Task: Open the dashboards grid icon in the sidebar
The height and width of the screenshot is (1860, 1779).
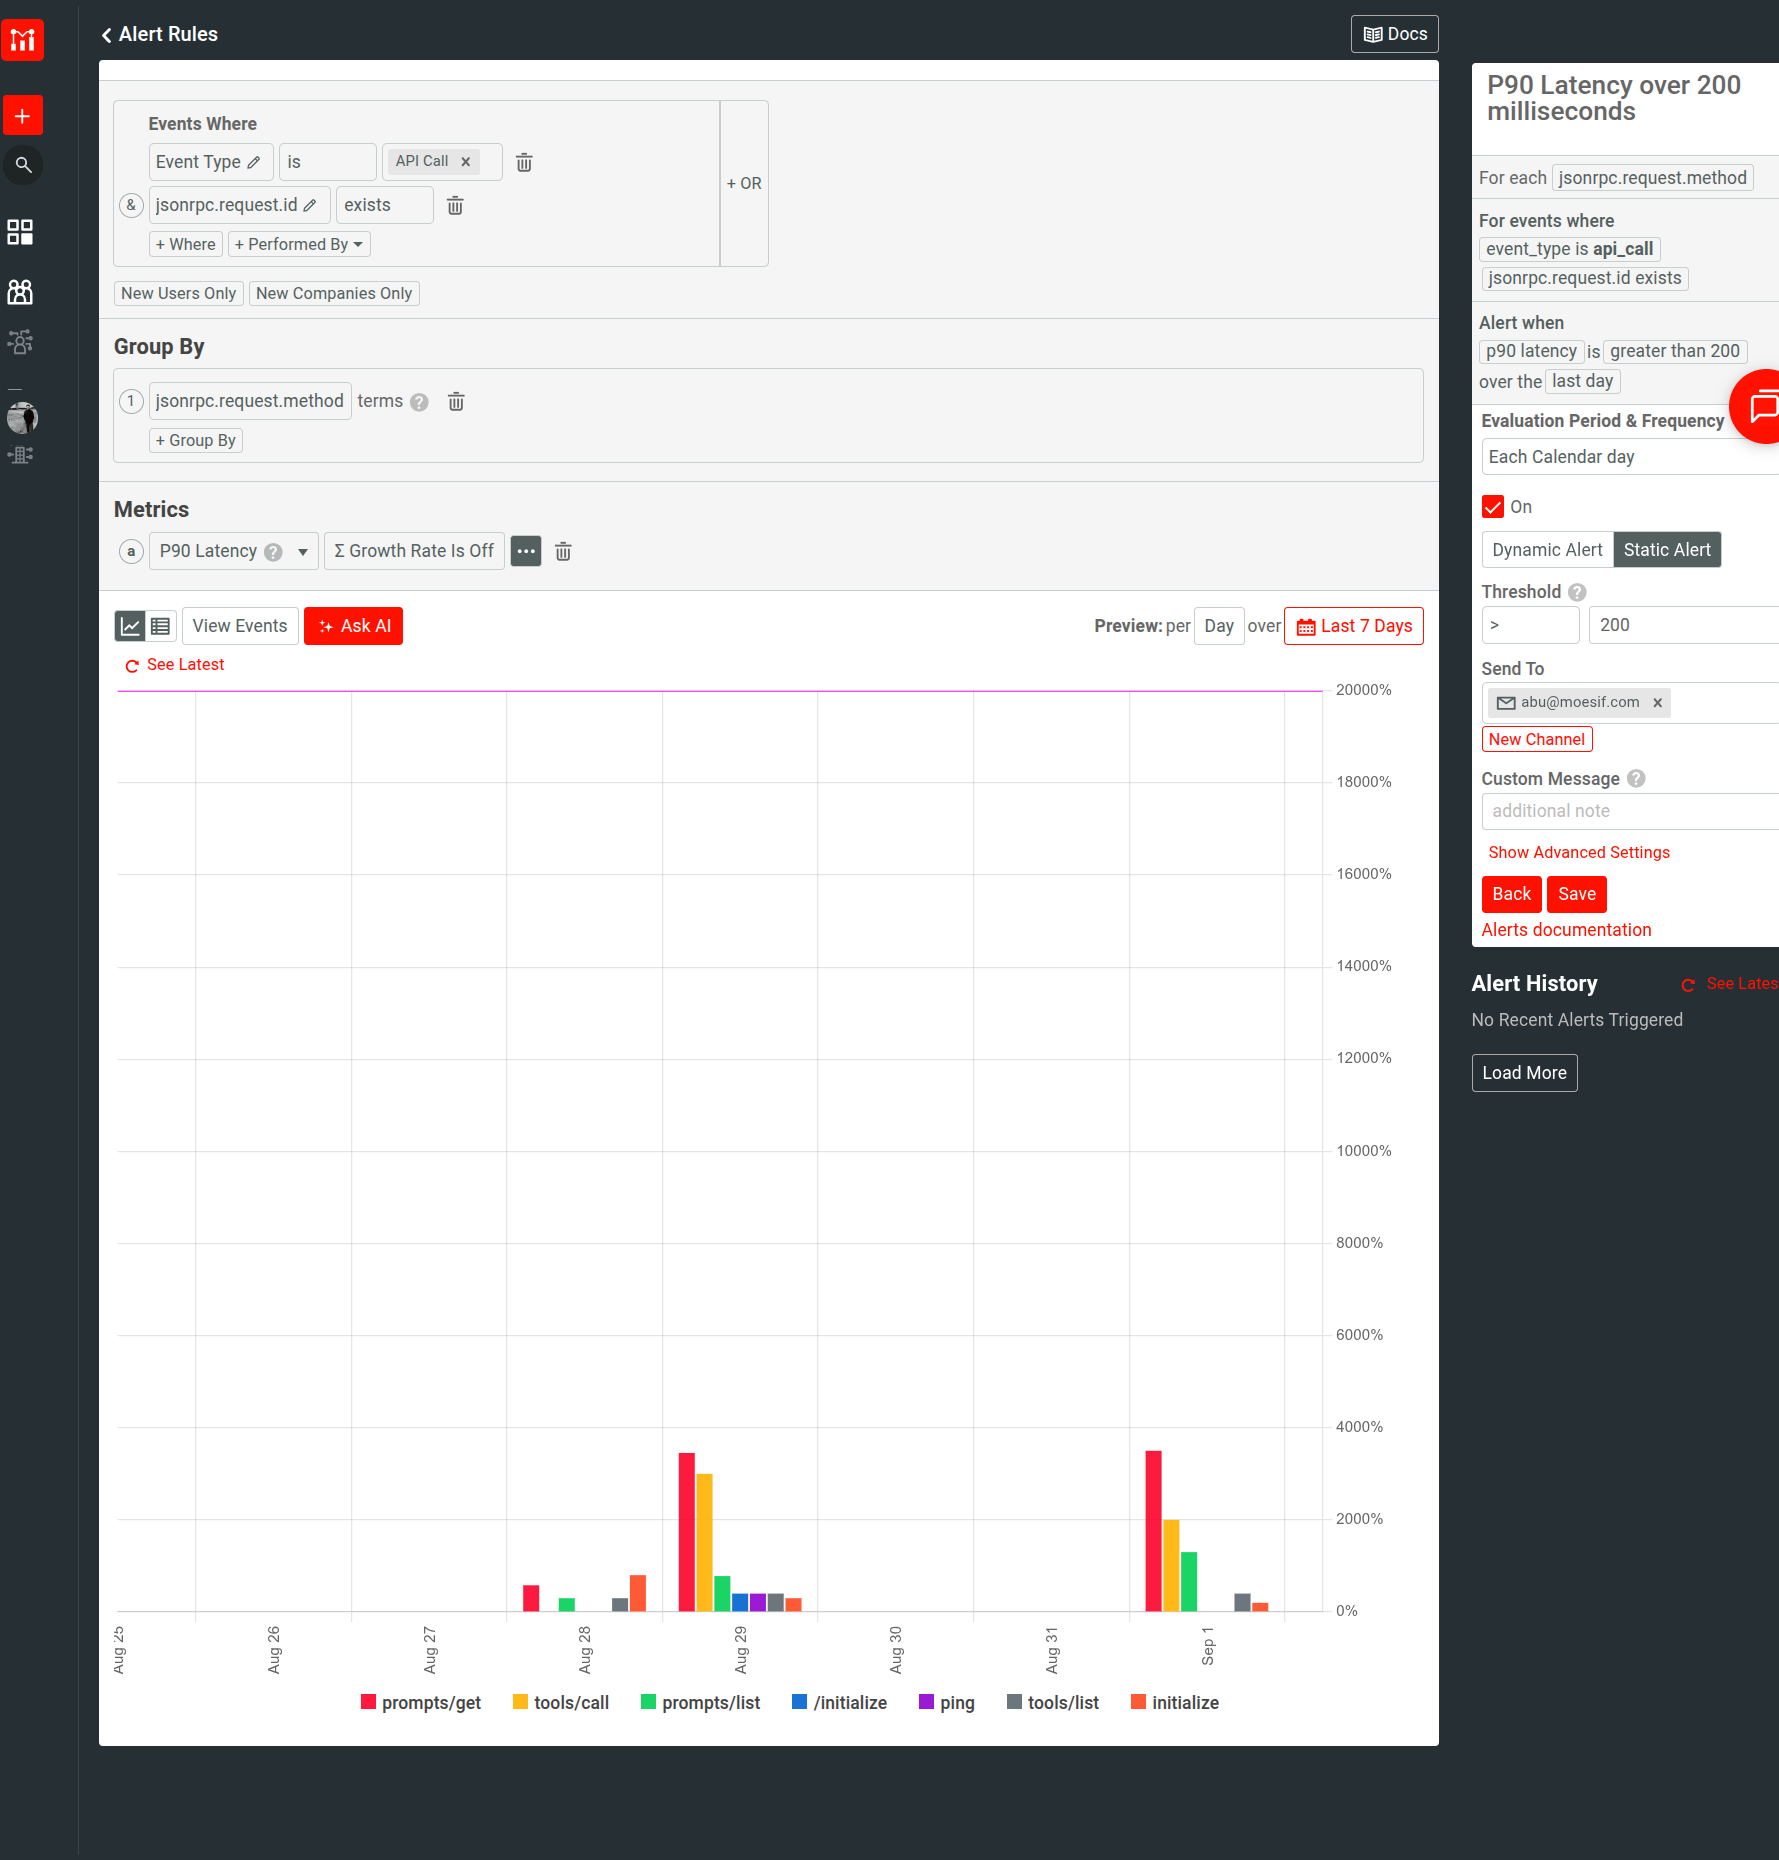Action: 20,231
